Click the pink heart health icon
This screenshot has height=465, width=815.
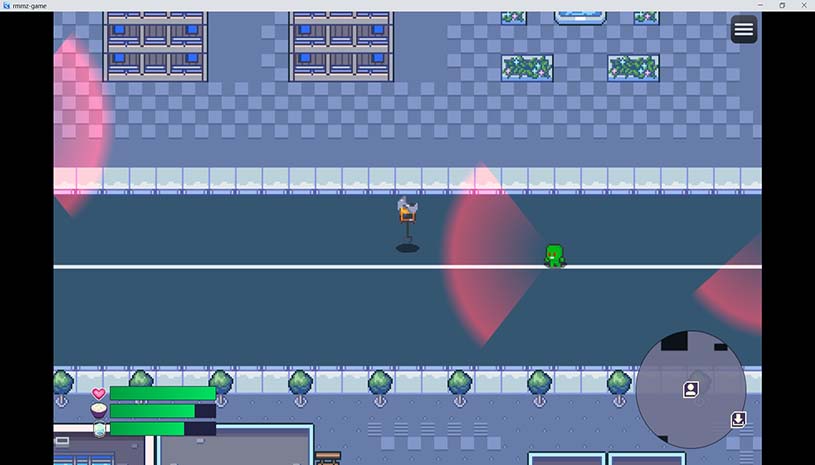(x=98, y=394)
